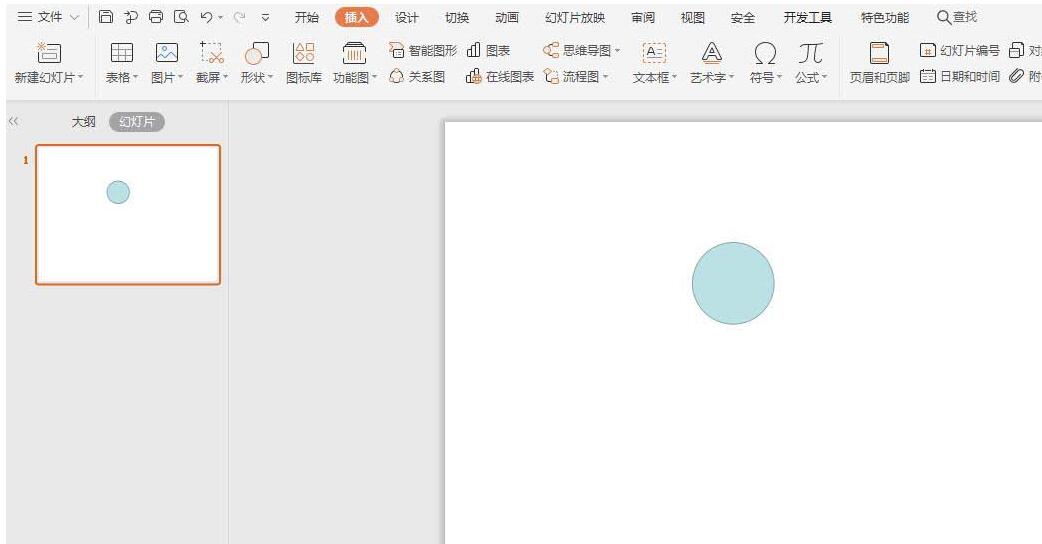Open the 动画 tab
Screen dimensions: 1042x544
[x=506, y=17]
